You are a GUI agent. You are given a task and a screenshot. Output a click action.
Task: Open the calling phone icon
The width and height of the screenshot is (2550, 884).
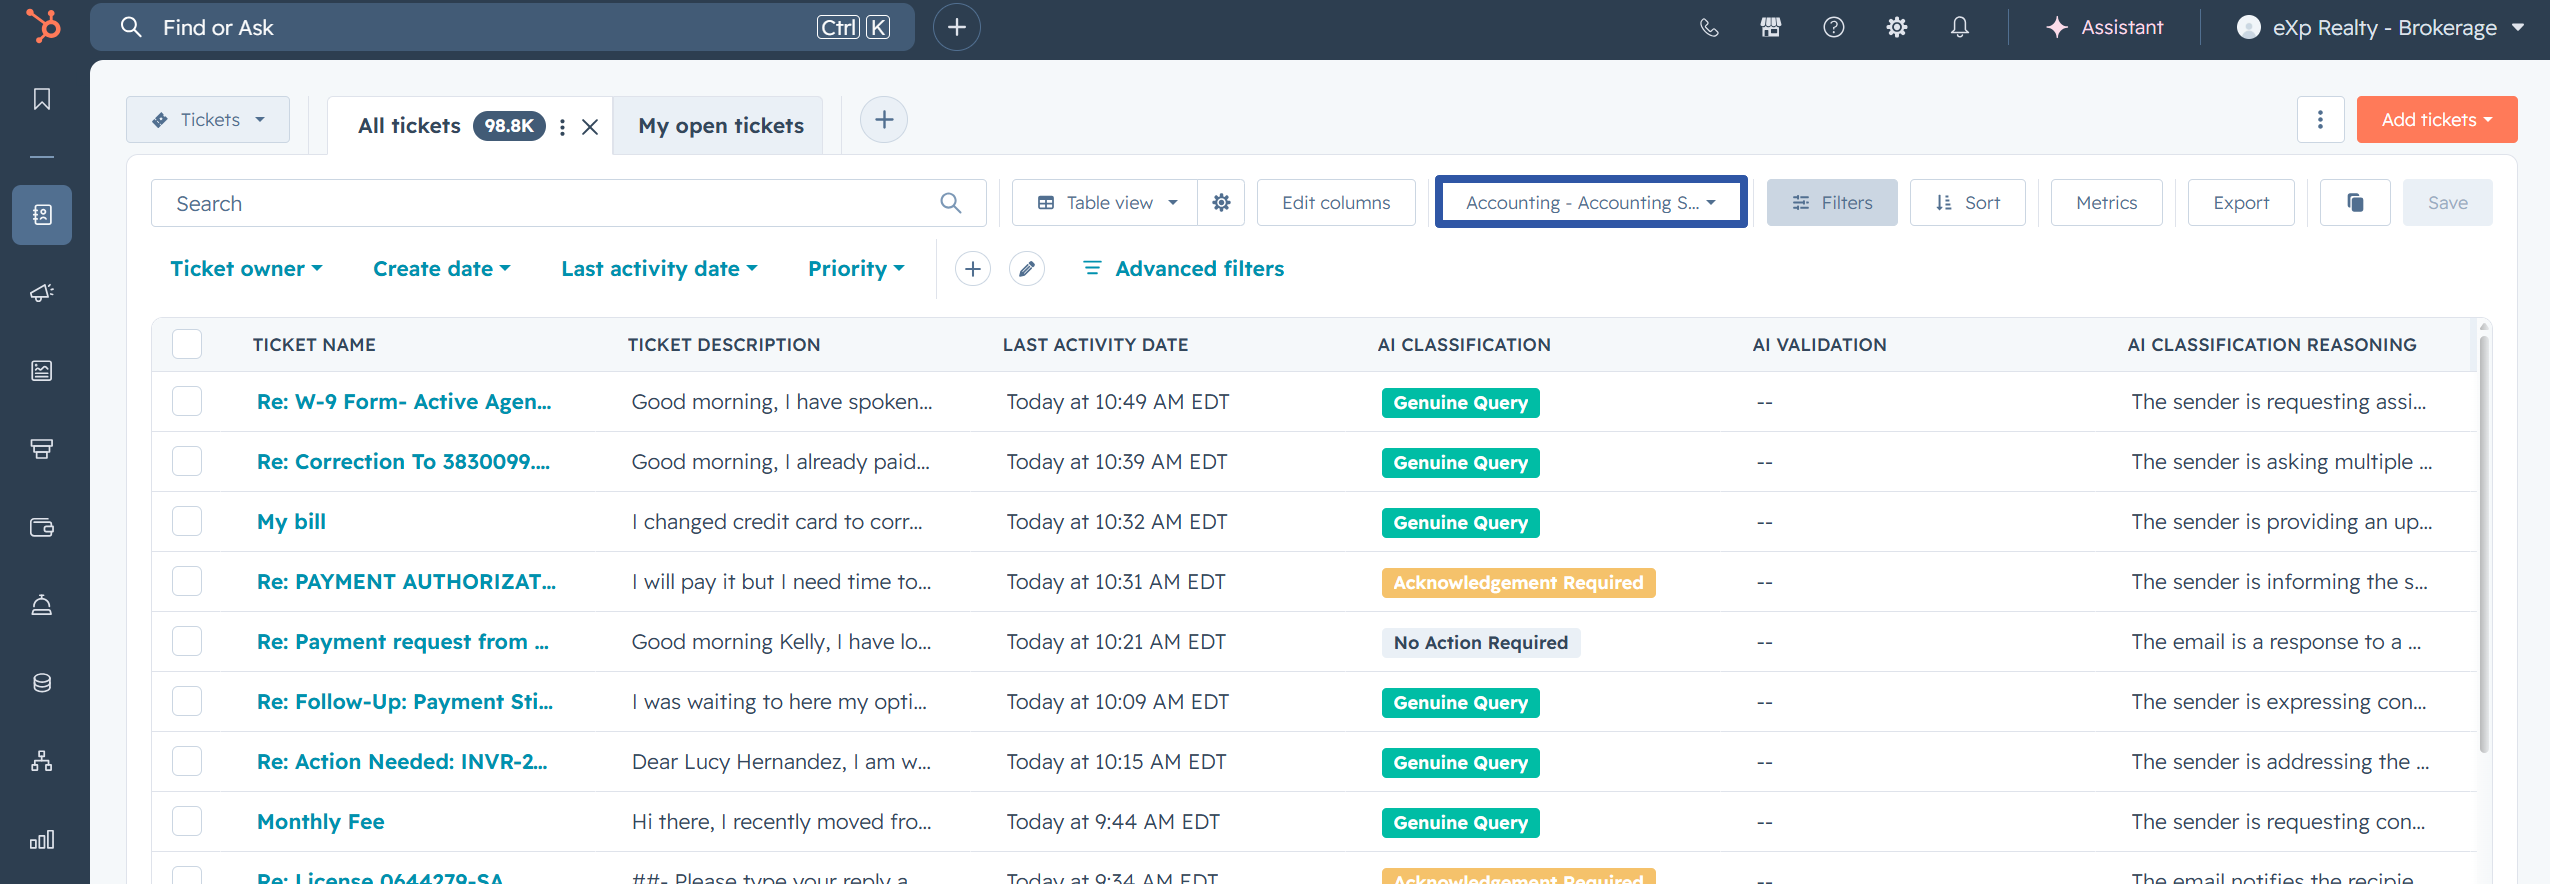tap(1709, 27)
